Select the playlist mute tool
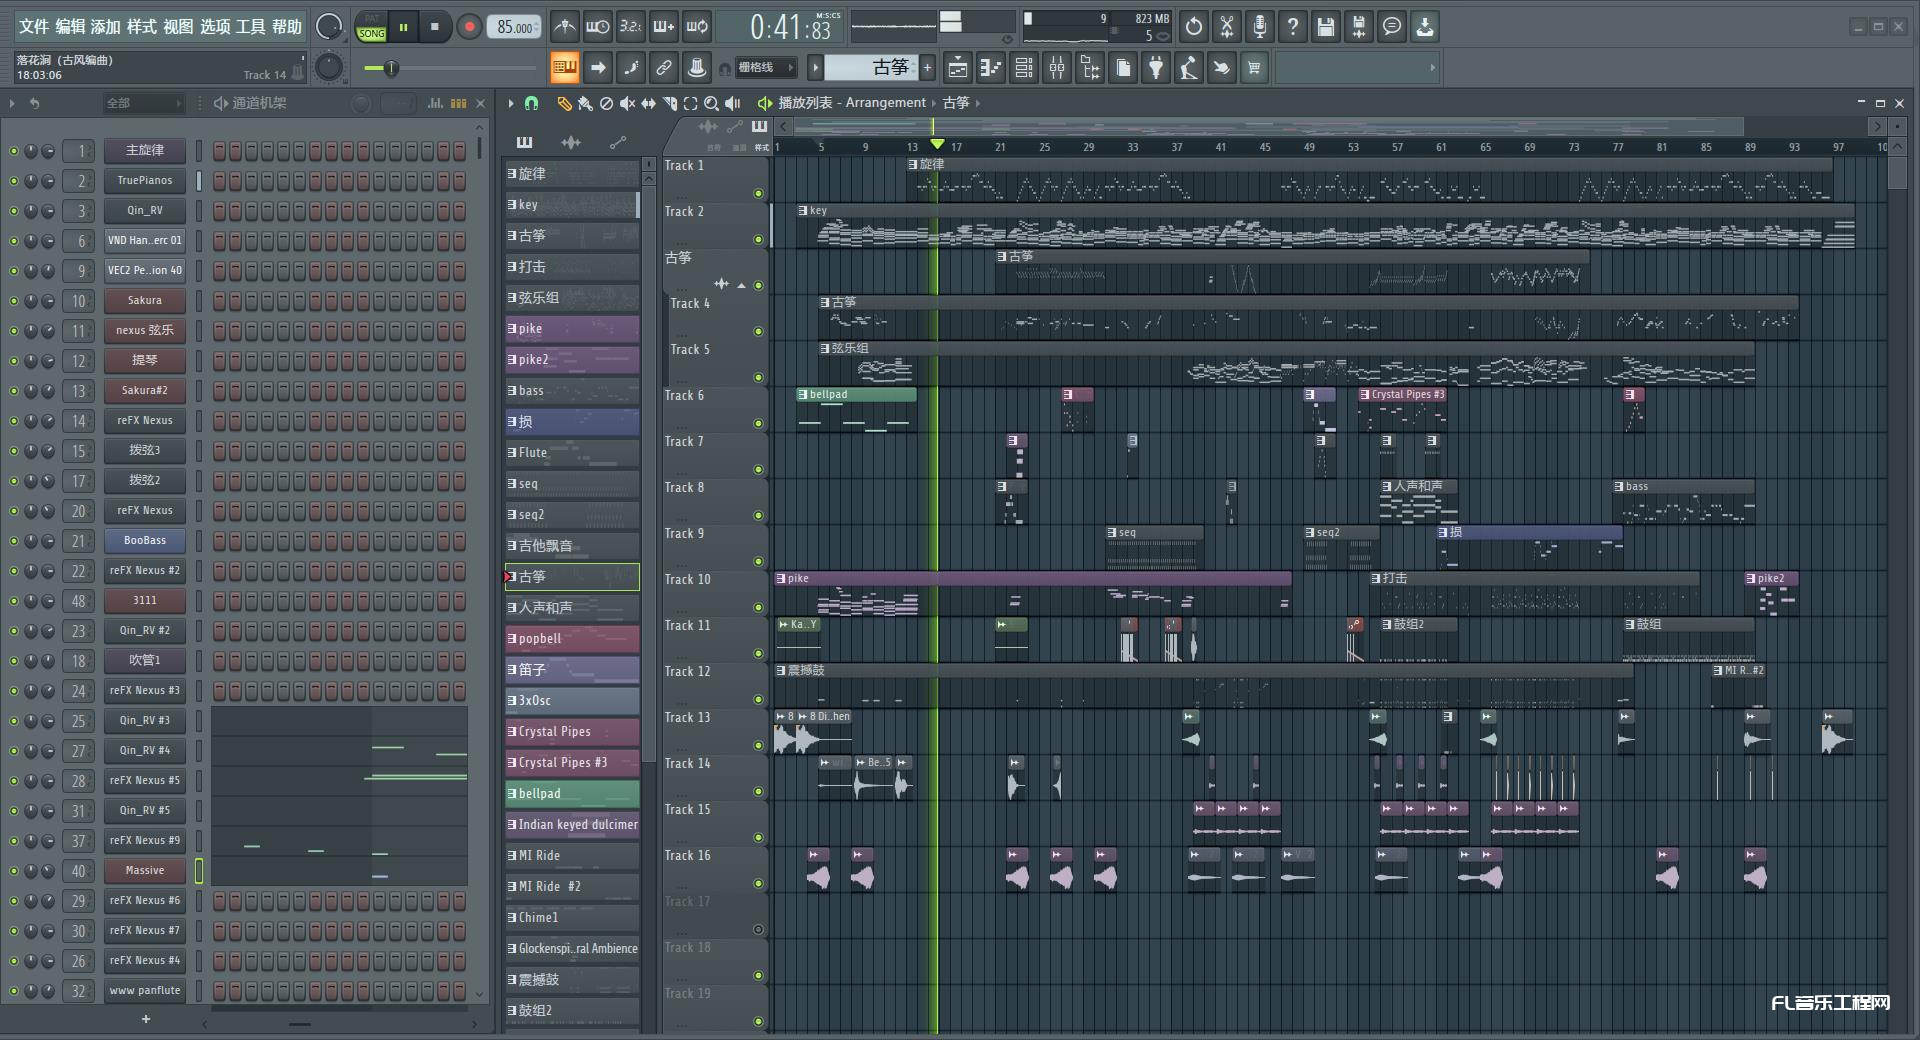 627,103
